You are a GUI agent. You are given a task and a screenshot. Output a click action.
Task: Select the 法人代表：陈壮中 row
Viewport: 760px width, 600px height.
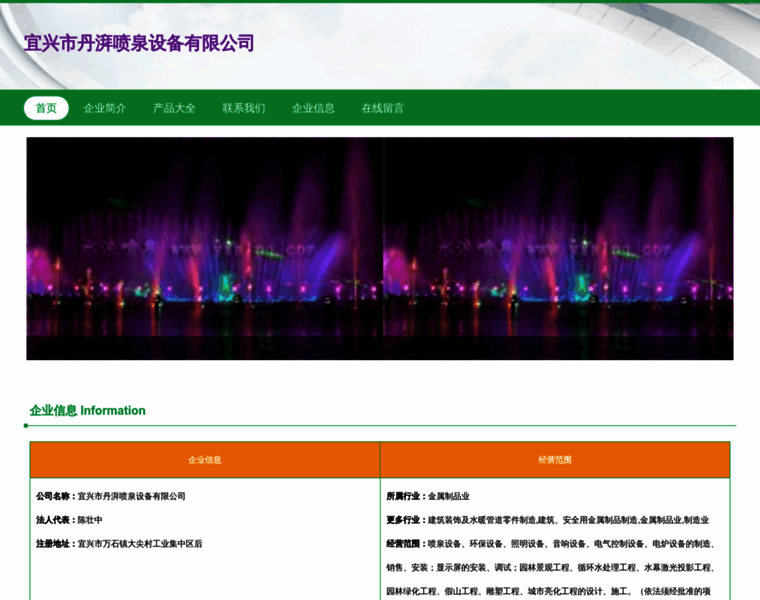tap(69, 520)
